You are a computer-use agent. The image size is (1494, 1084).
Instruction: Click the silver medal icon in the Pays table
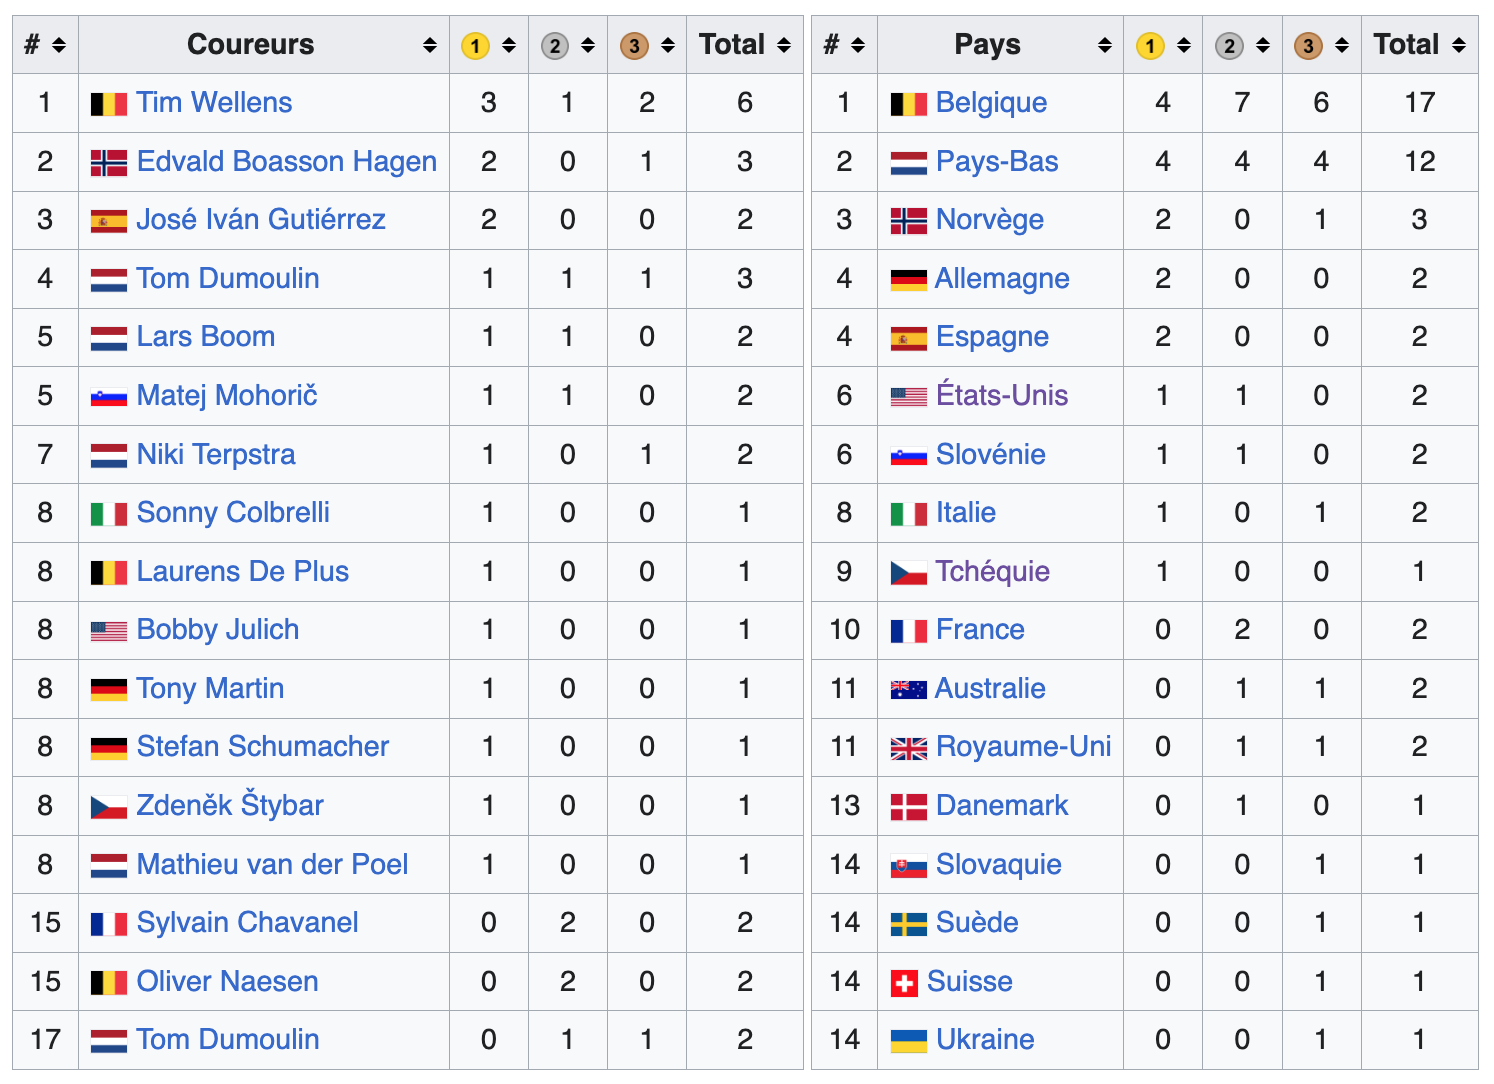pyautogui.click(x=1229, y=46)
